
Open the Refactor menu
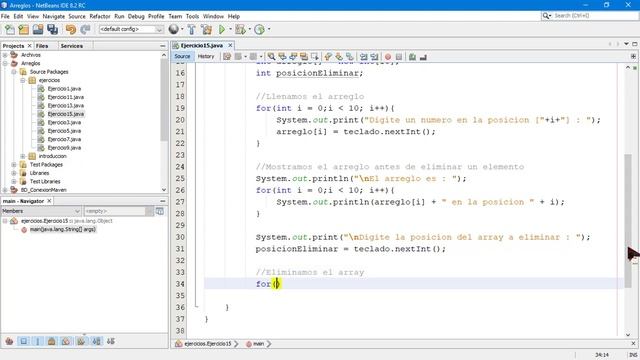100,16
